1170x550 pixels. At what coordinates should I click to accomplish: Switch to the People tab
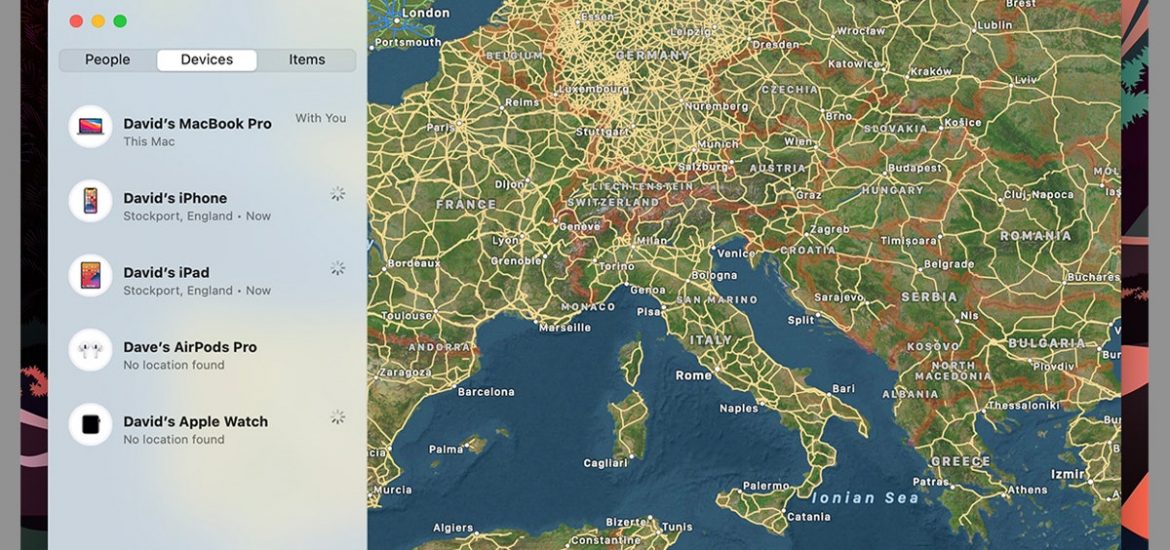tap(107, 60)
